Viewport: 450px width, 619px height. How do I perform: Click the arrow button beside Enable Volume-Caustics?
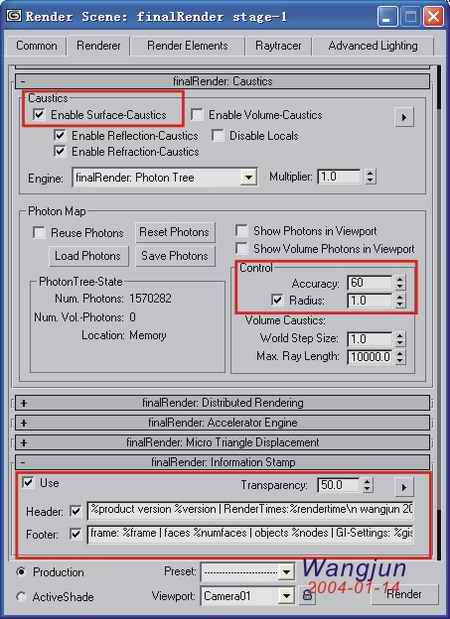(404, 117)
